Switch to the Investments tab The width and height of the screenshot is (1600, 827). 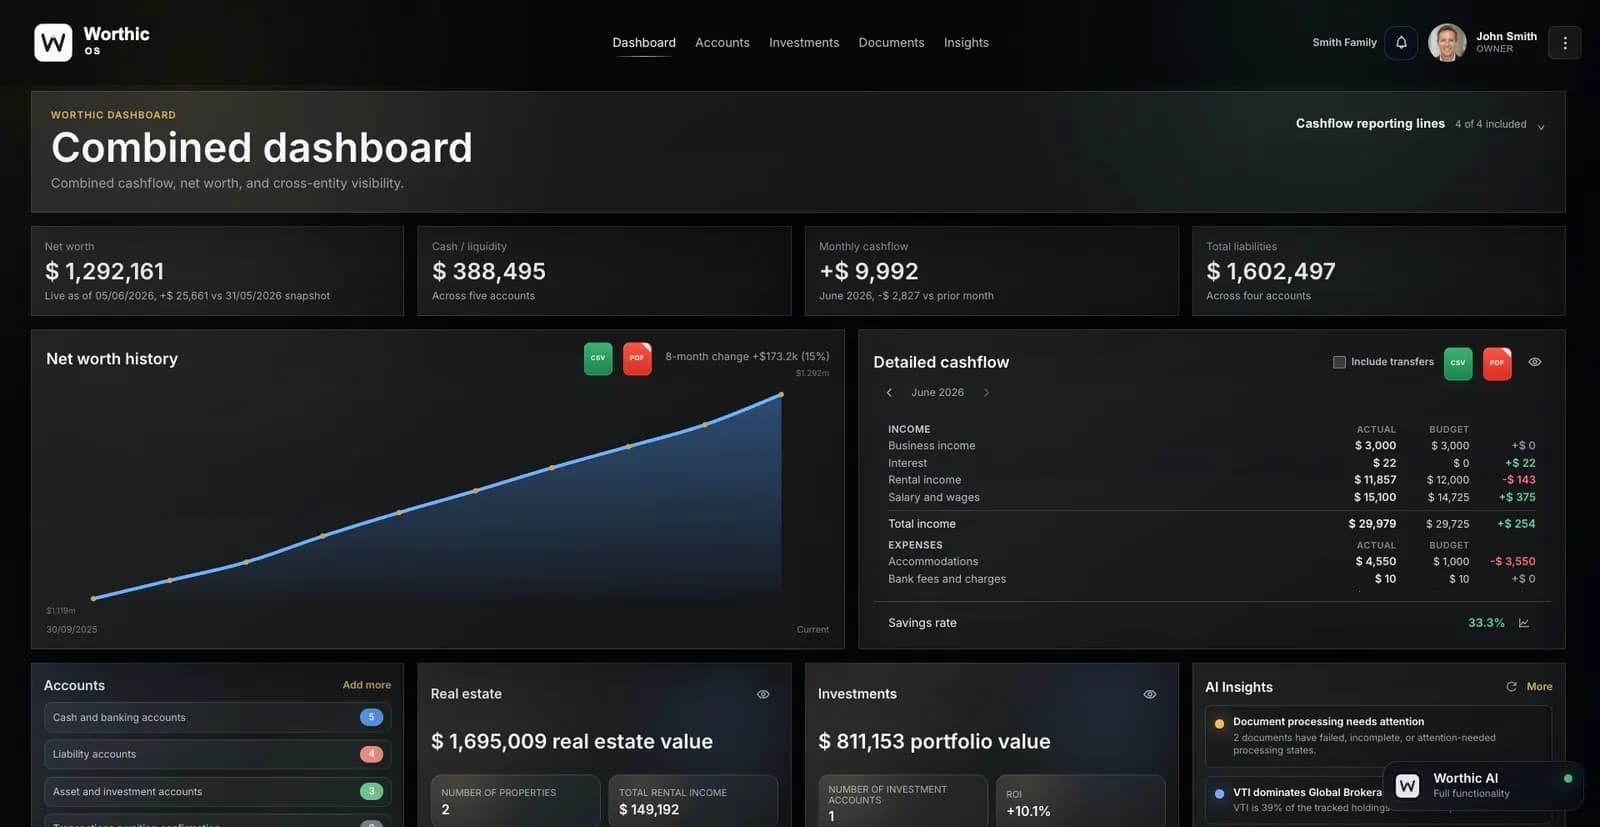(804, 43)
